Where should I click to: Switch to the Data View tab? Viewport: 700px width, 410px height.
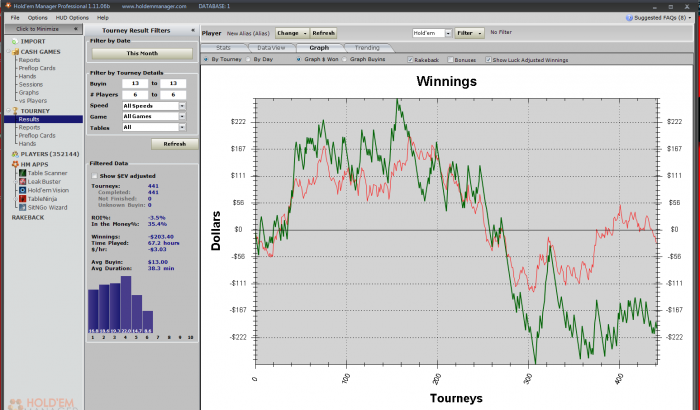pos(271,48)
